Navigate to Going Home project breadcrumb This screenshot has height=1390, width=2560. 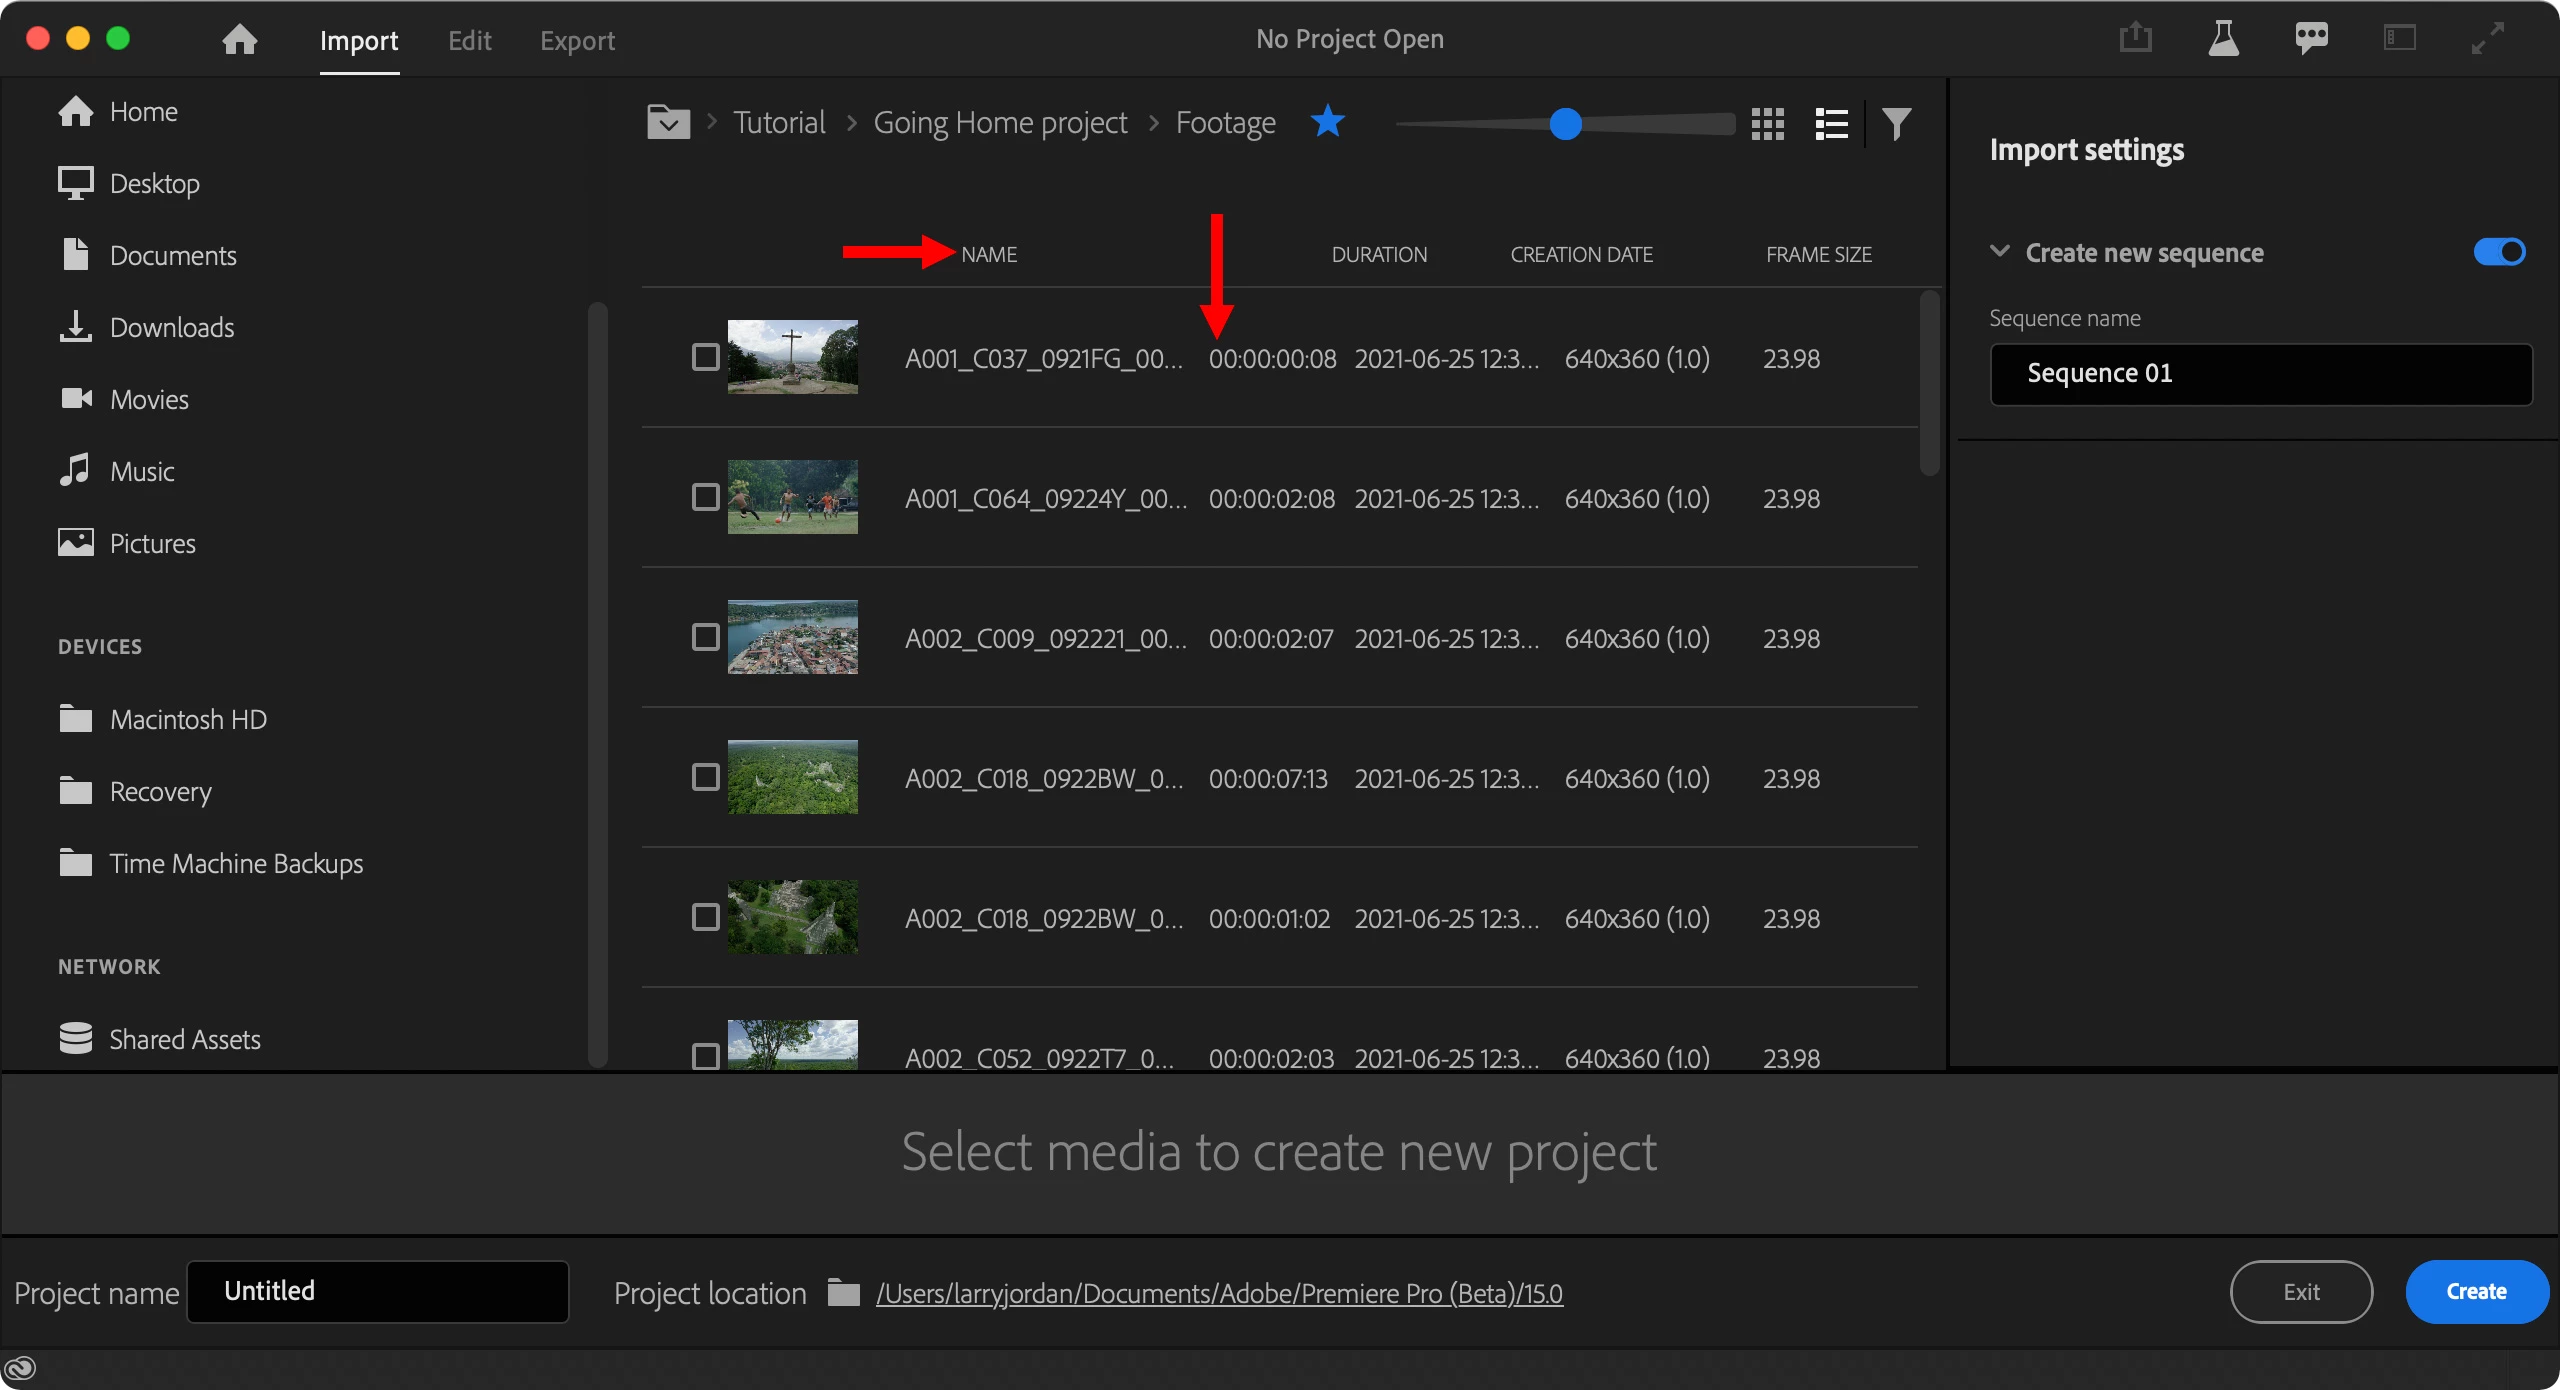tap(1000, 123)
